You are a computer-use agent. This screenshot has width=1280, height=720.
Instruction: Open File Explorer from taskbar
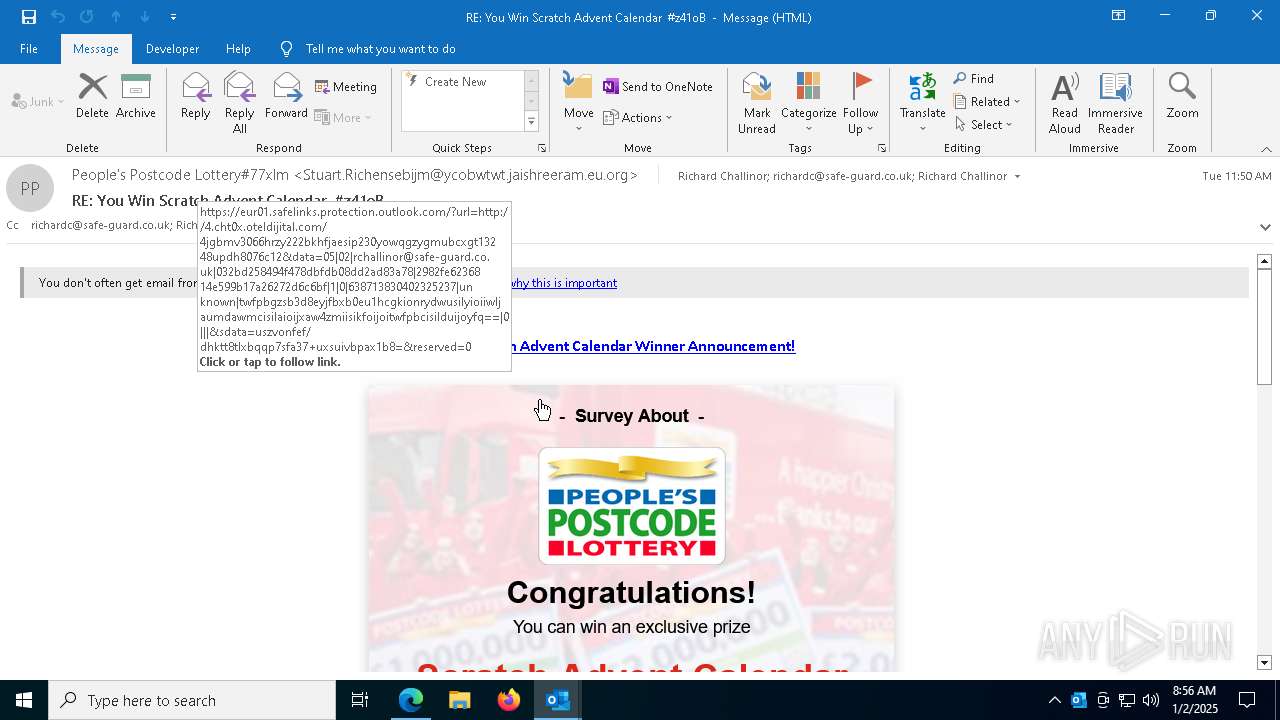coord(460,700)
